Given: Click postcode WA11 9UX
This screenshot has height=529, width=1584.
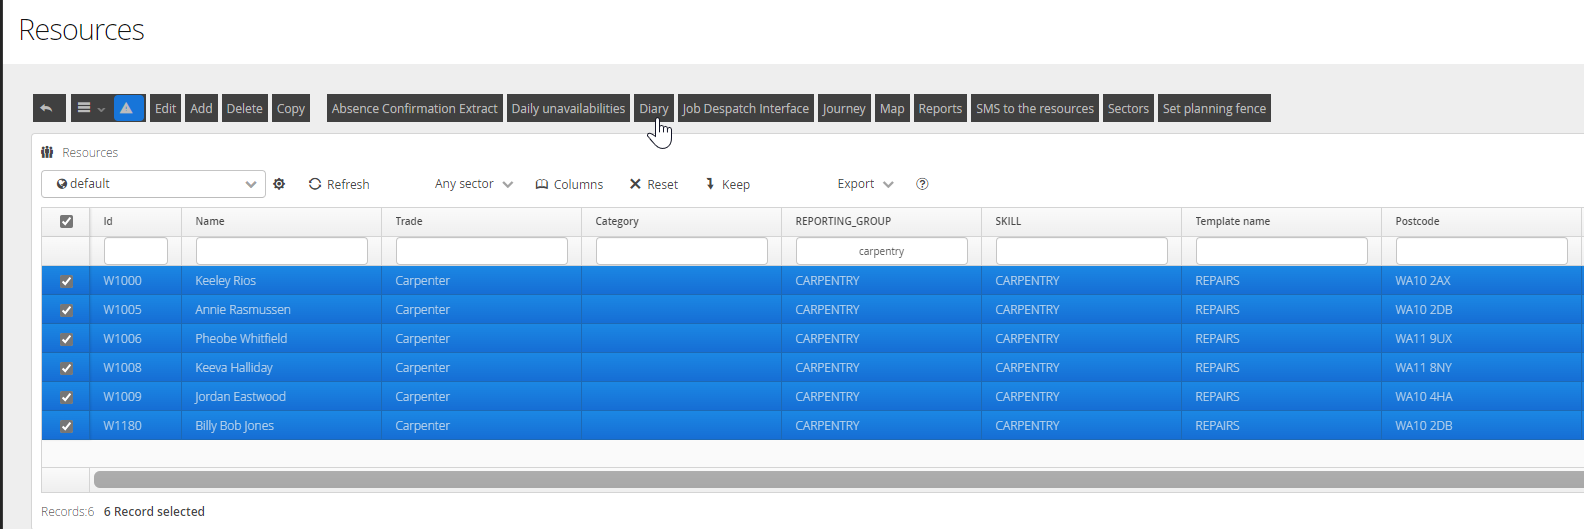Looking at the screenshot, I should (1424, 339).
